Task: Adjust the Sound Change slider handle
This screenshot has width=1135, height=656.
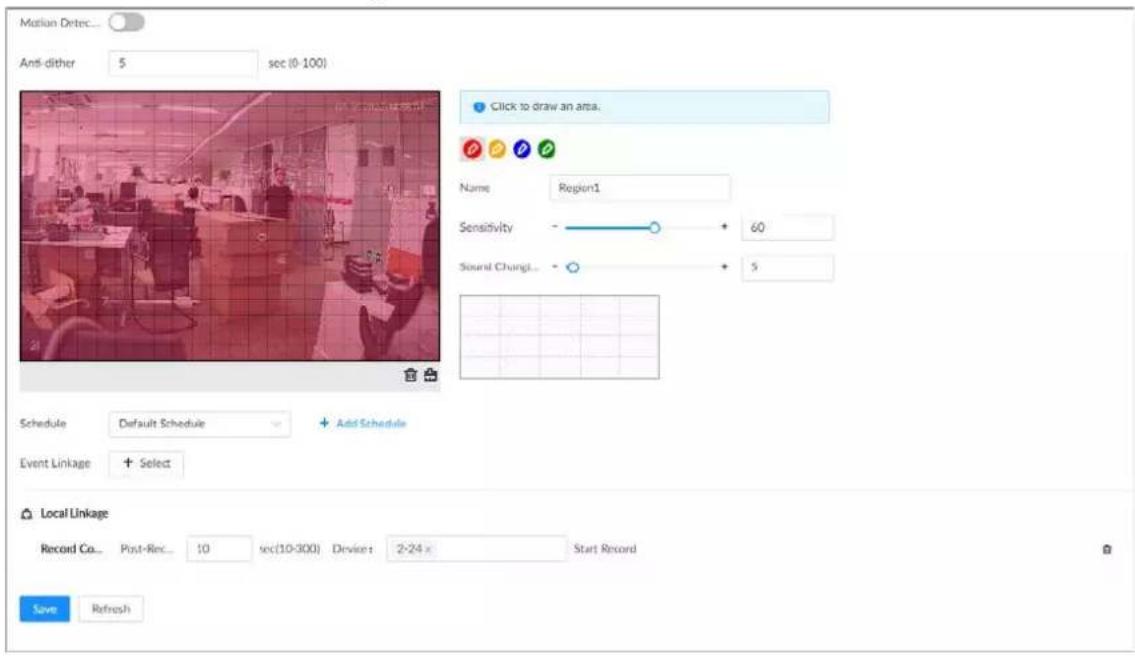Action: [573, 267]
